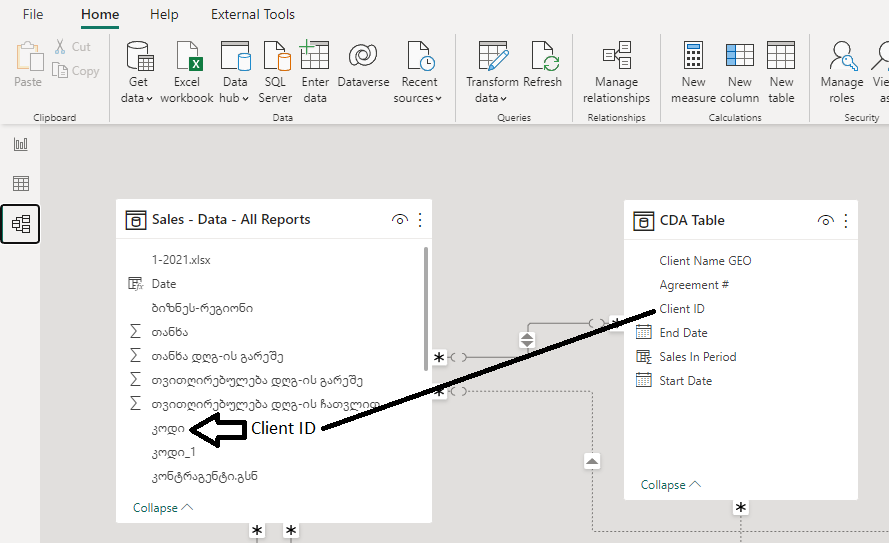The width and height of the screenshot is (889, 543).
Task: Select the თვითღირებულება დღგ-ის გარეშე field
Action: click(x=257, y=380)
